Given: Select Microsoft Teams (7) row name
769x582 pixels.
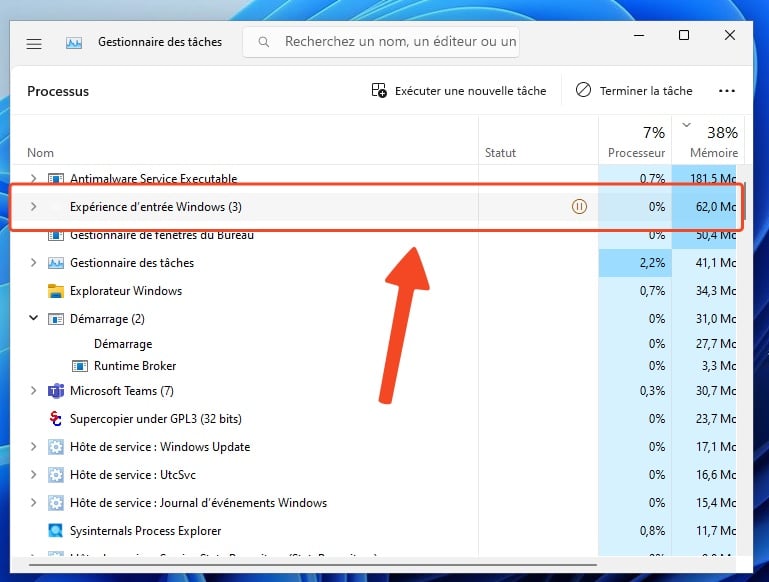Looking at the screenshot, I should pos(122,391).
